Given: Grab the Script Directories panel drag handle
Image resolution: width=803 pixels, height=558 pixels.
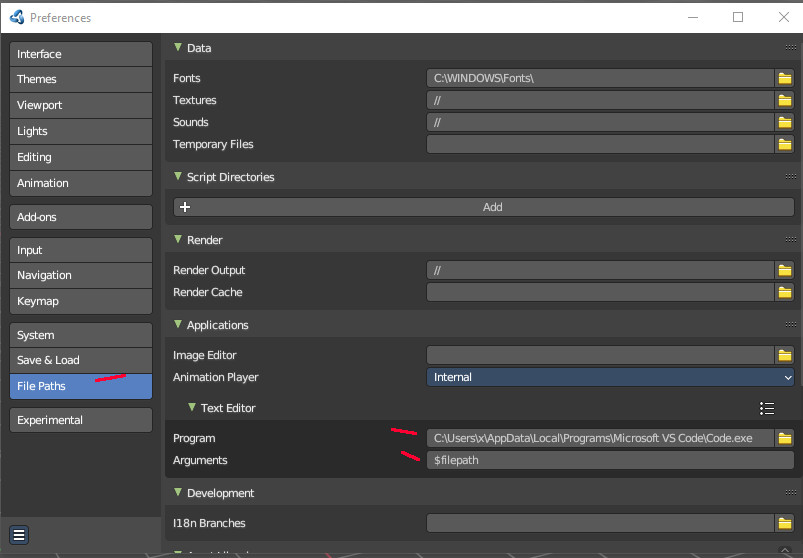Looking at the screenshot, I should click(x=790, y=177).
